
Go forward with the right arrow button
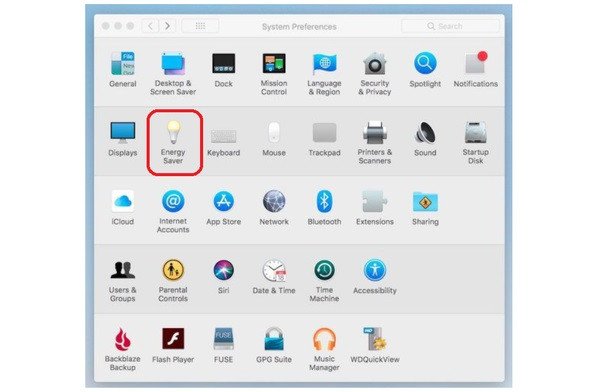pyautogui.click(x=167, y=26)
